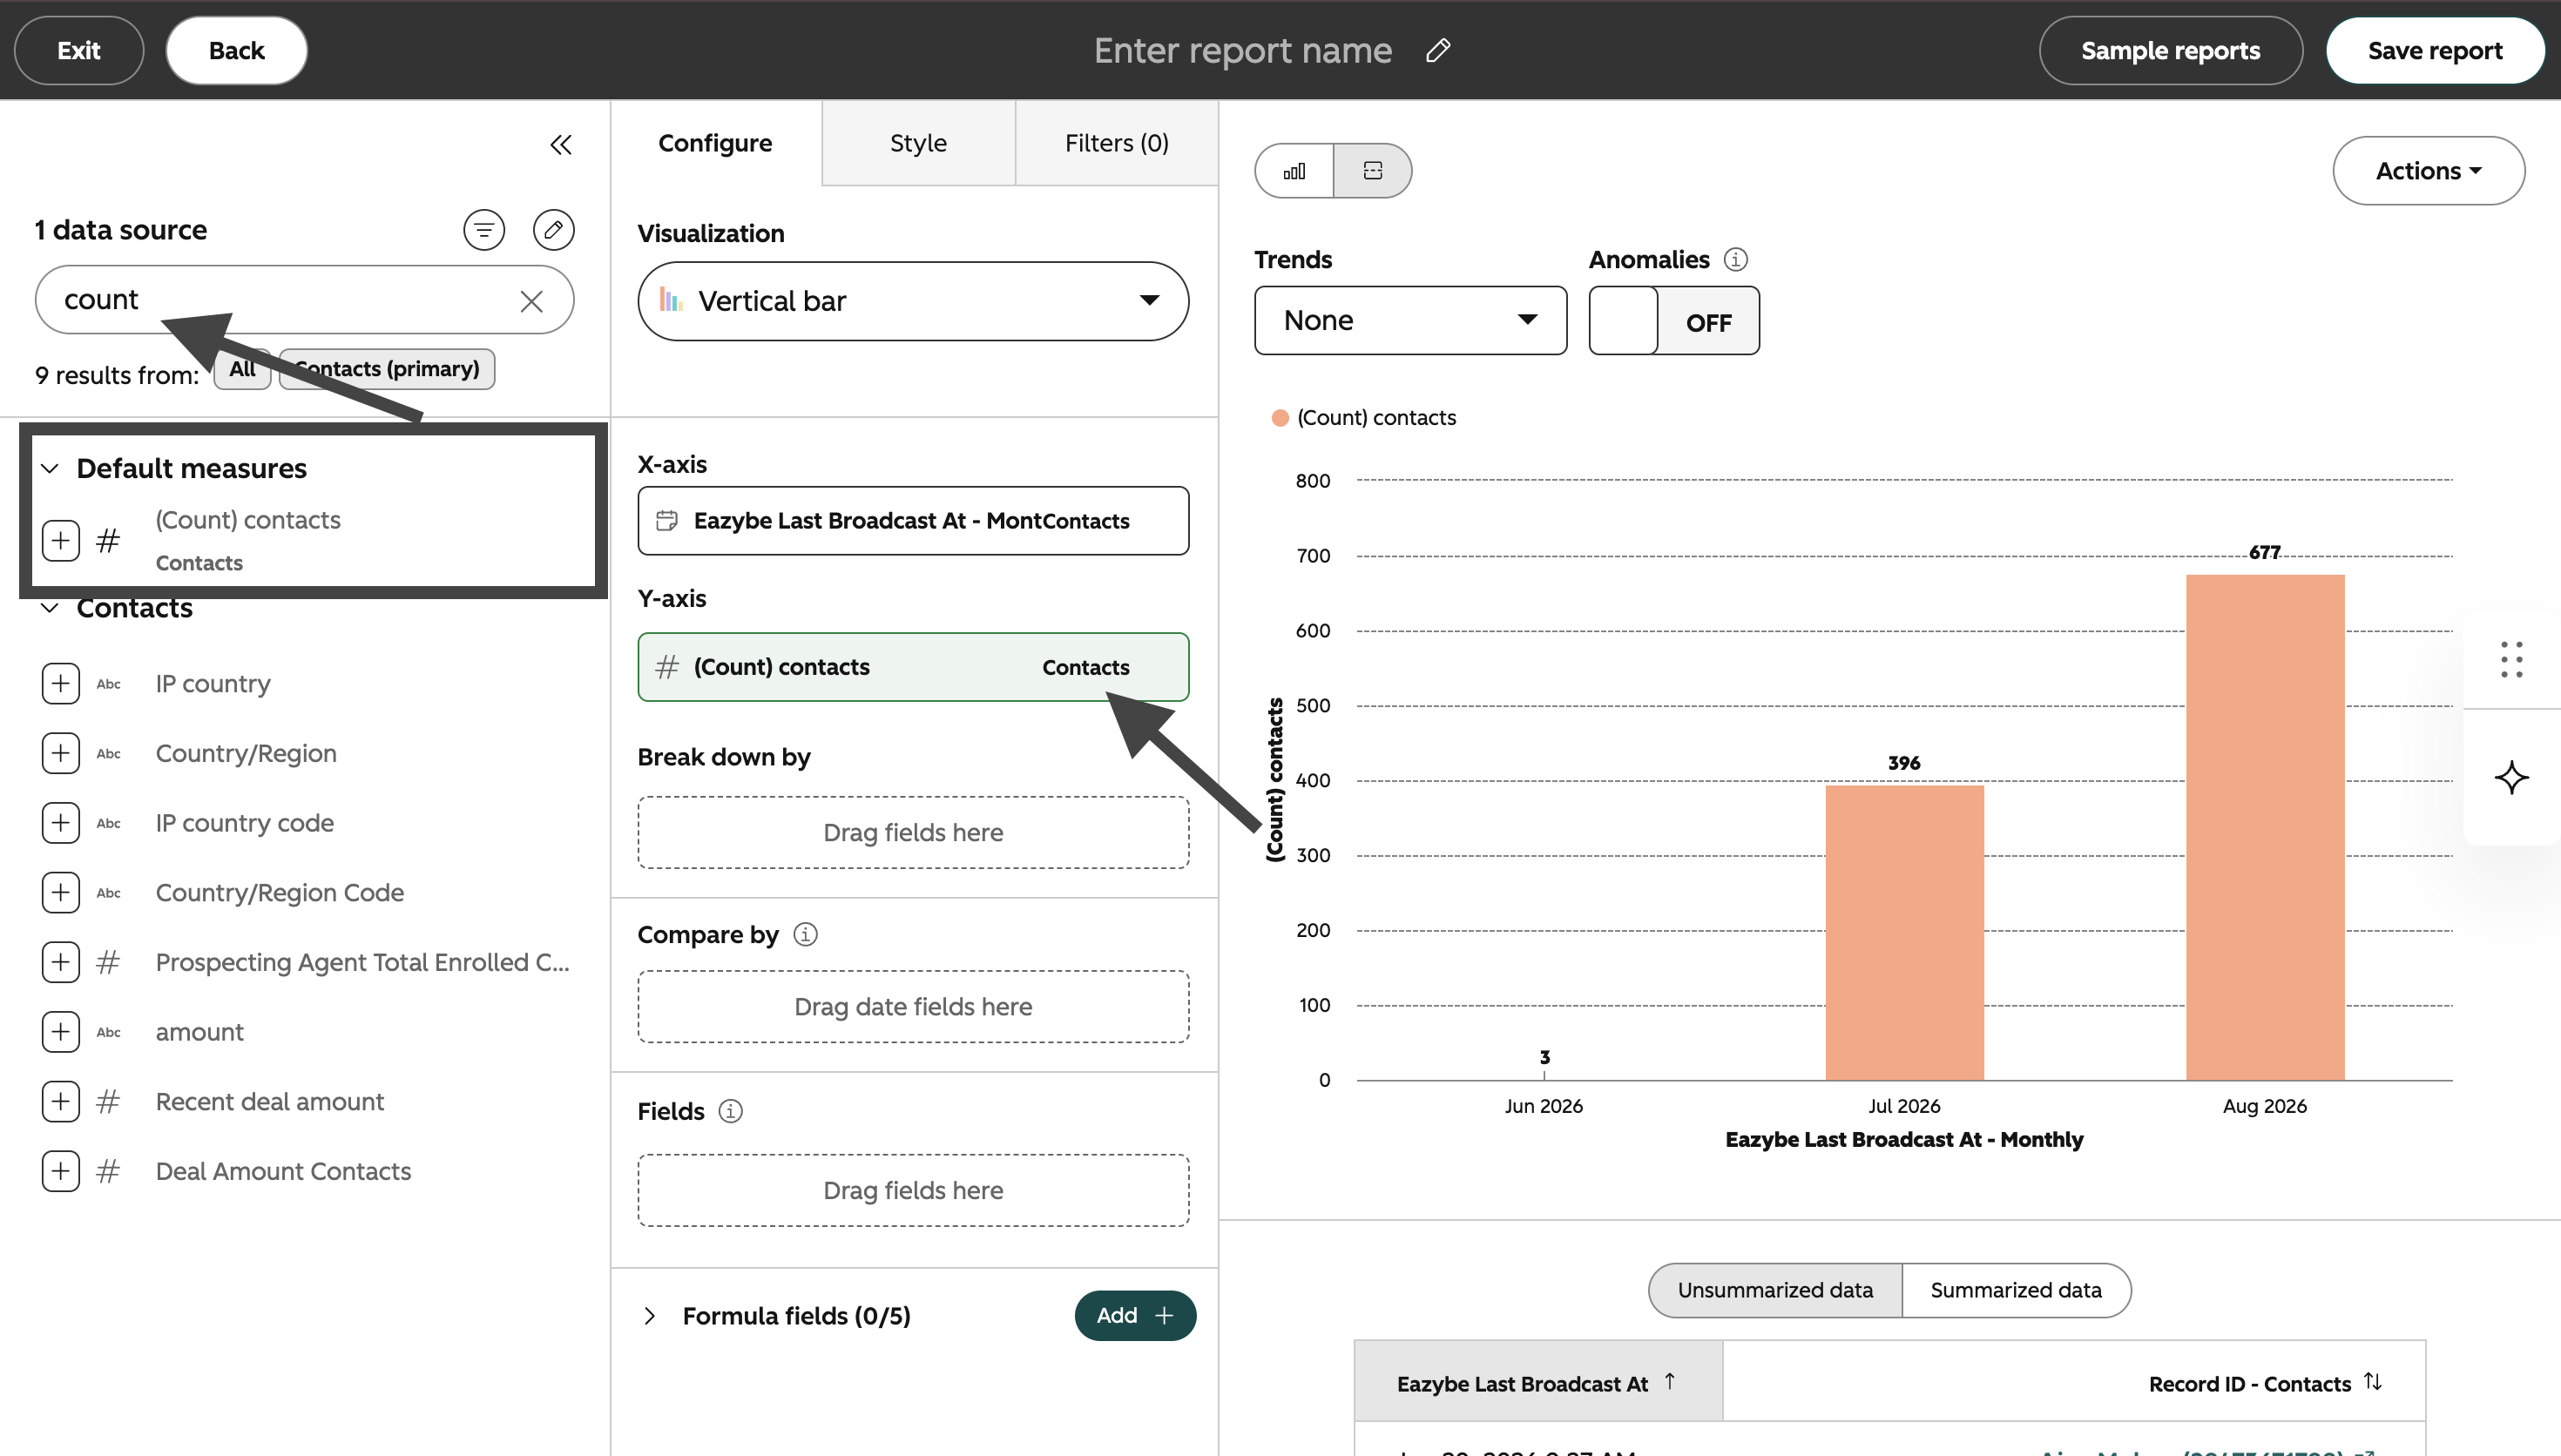This screenshot has height=1456, width=2561.
Task: Expand the Formula fields section
Action: (650, 1316)
